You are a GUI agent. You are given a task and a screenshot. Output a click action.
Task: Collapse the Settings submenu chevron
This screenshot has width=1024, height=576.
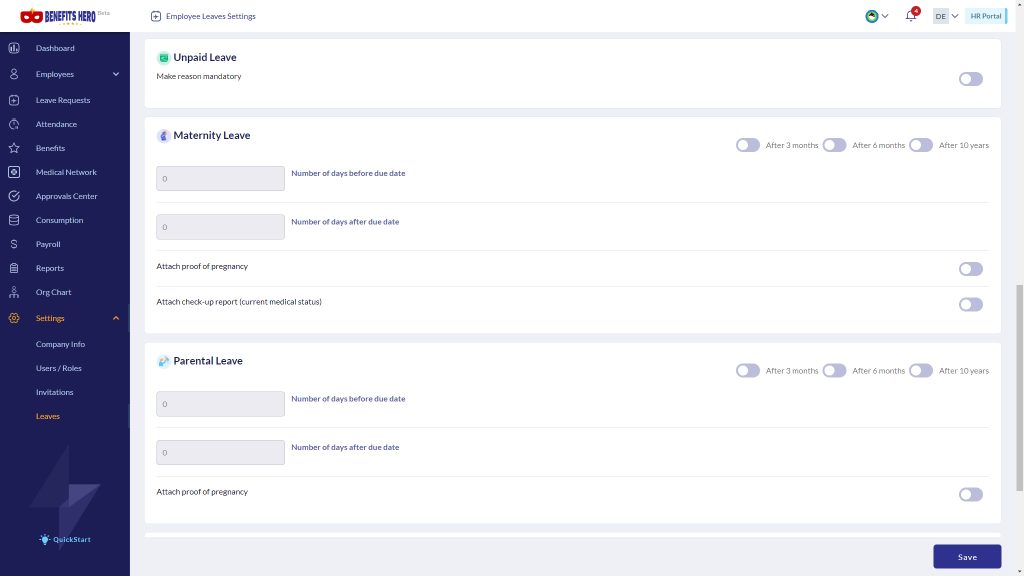click(x=116, y=318)
